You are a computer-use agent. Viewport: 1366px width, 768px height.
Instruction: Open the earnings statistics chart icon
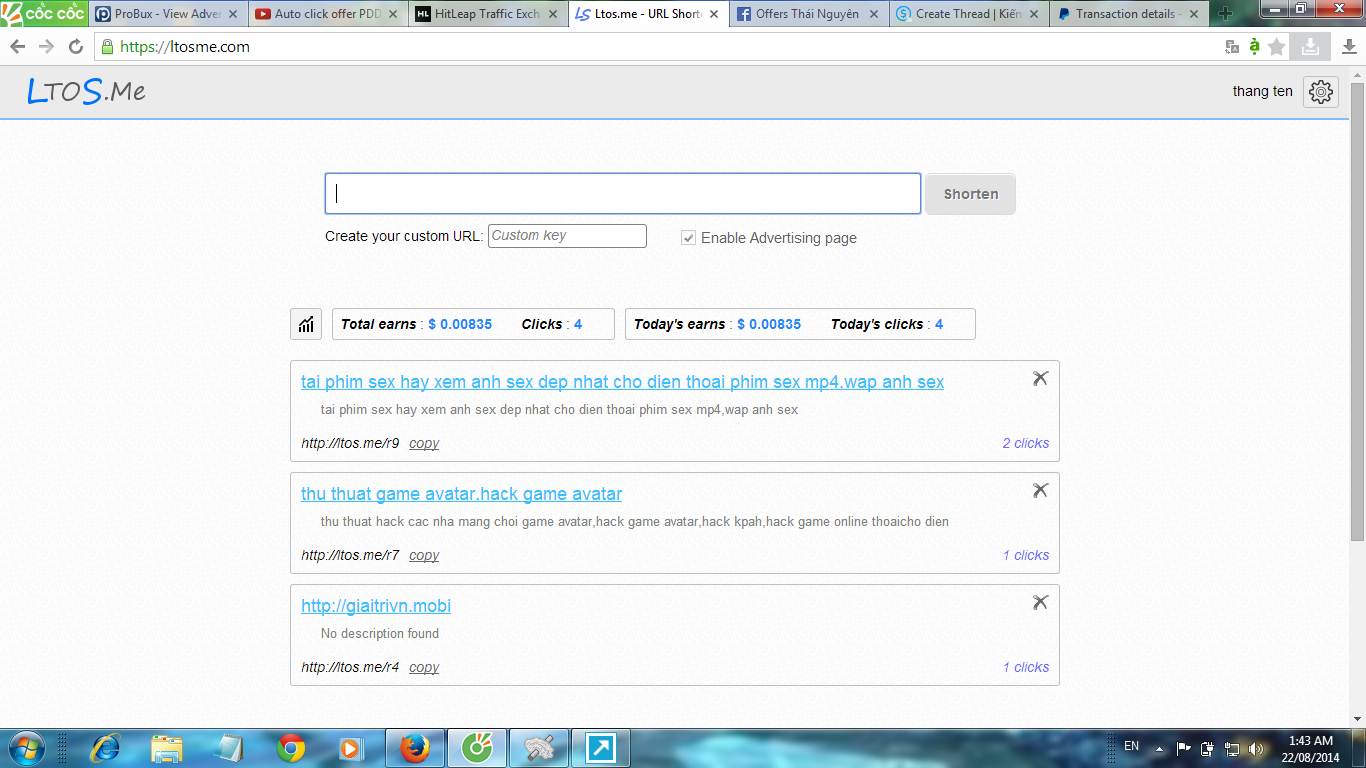tap(306, 324)
